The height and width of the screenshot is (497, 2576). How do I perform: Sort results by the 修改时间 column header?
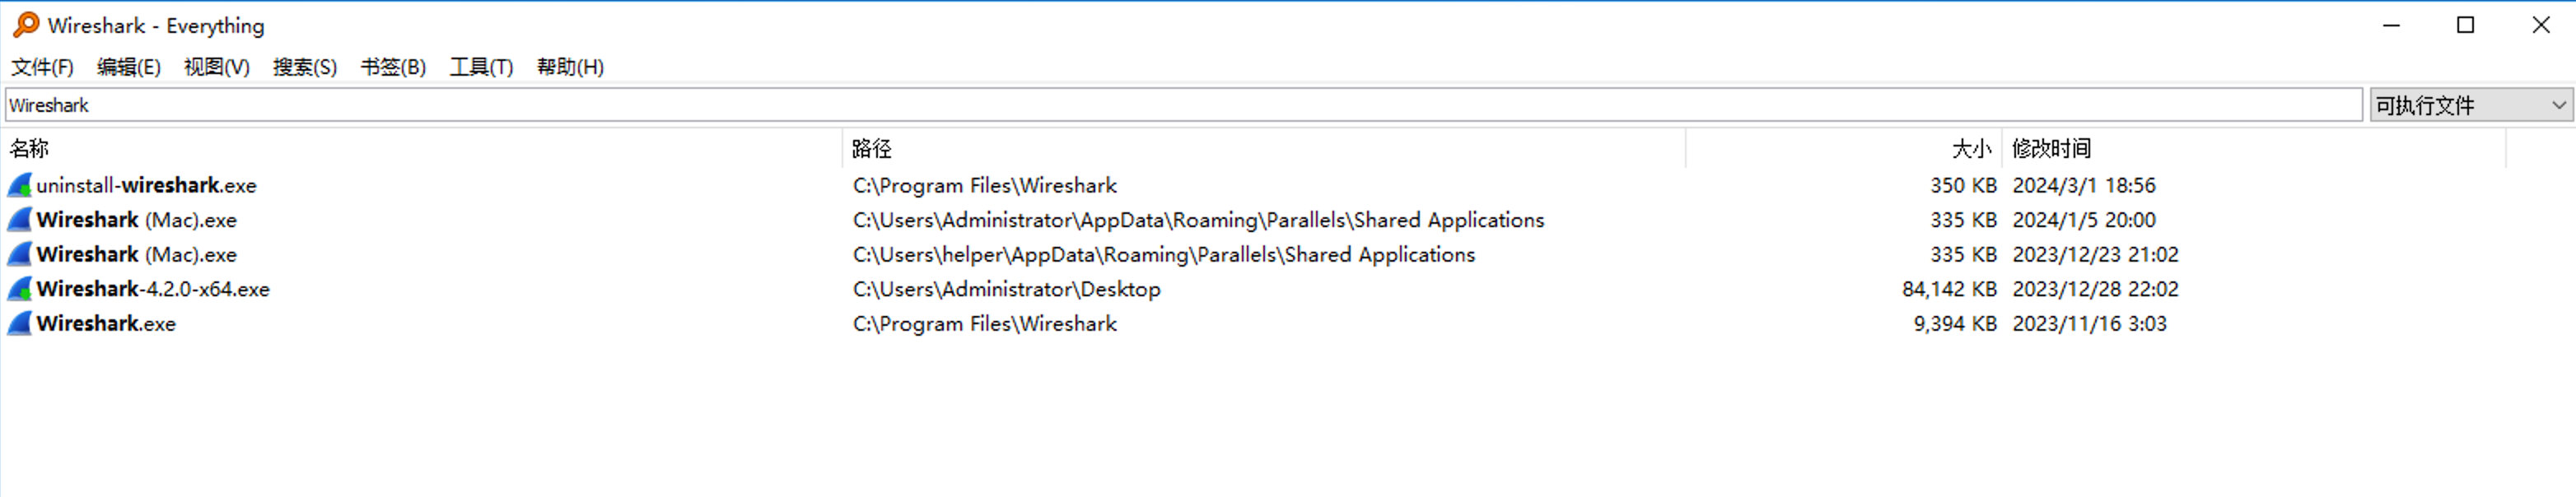pos(2051,149)
